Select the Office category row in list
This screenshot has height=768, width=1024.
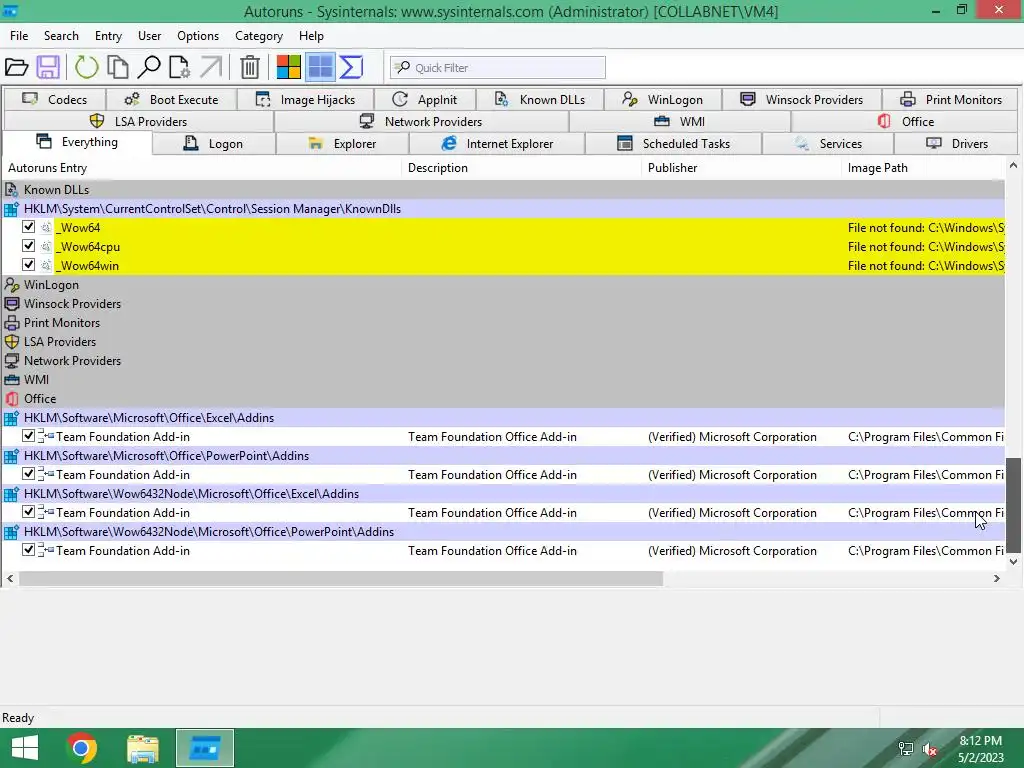(503, 398)
